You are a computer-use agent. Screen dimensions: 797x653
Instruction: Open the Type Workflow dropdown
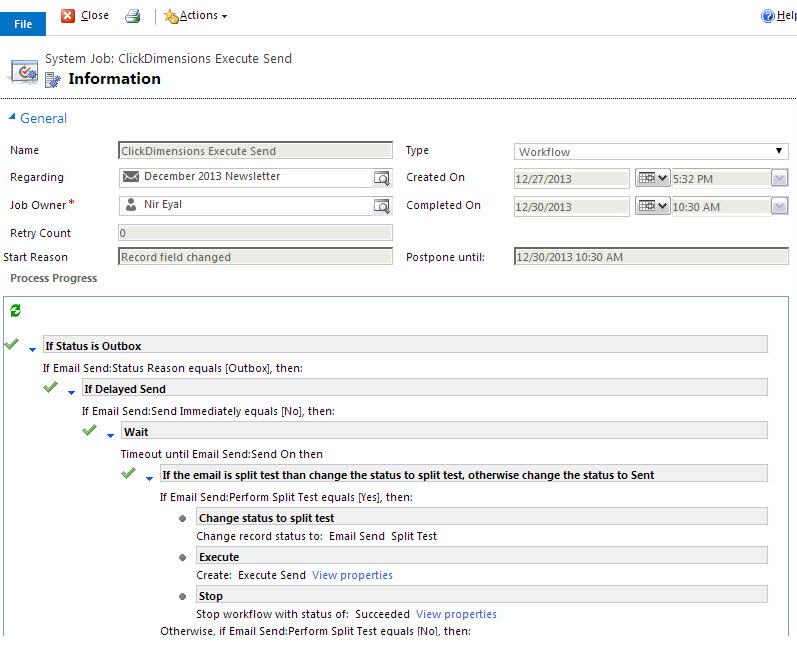pos(651,151)
